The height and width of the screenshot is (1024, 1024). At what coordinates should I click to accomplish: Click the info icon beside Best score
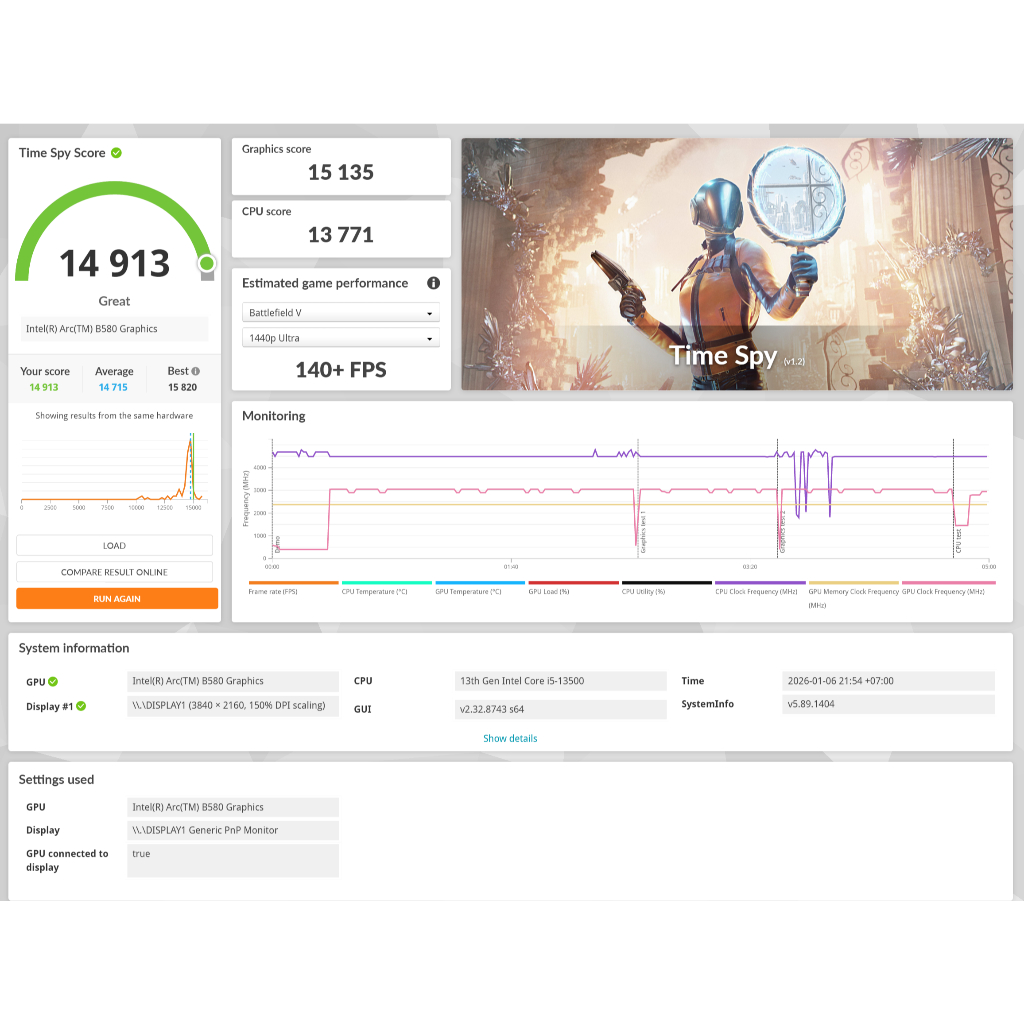(195, 371)
